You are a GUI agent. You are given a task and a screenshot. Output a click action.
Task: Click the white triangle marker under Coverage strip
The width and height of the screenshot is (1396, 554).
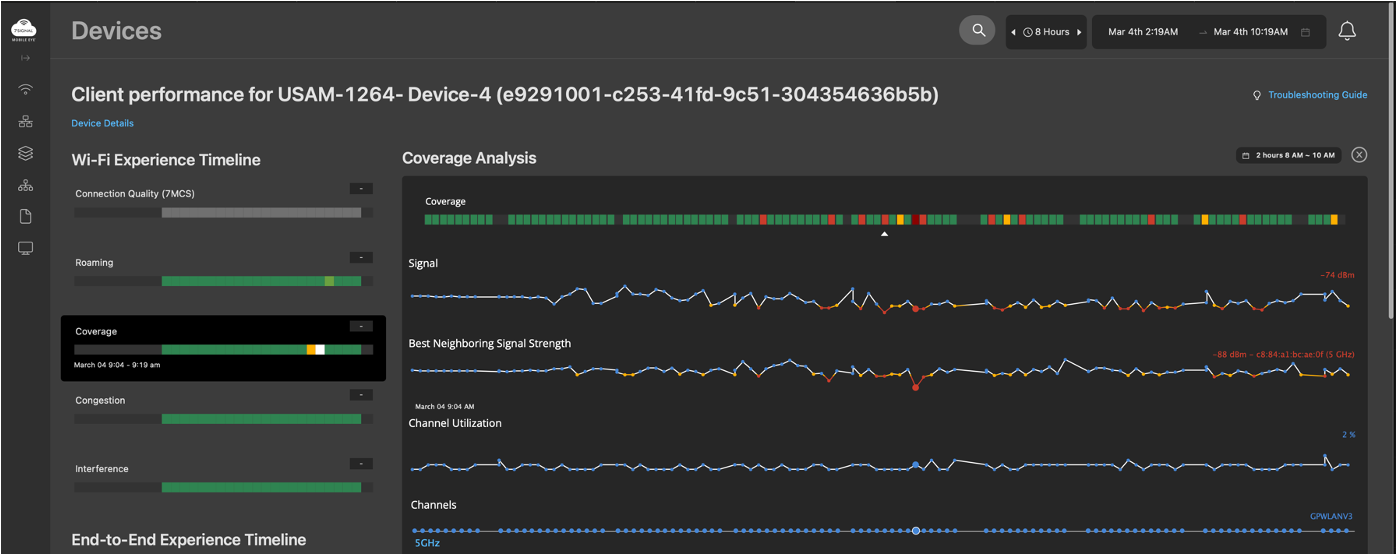[x=884, y=234]
